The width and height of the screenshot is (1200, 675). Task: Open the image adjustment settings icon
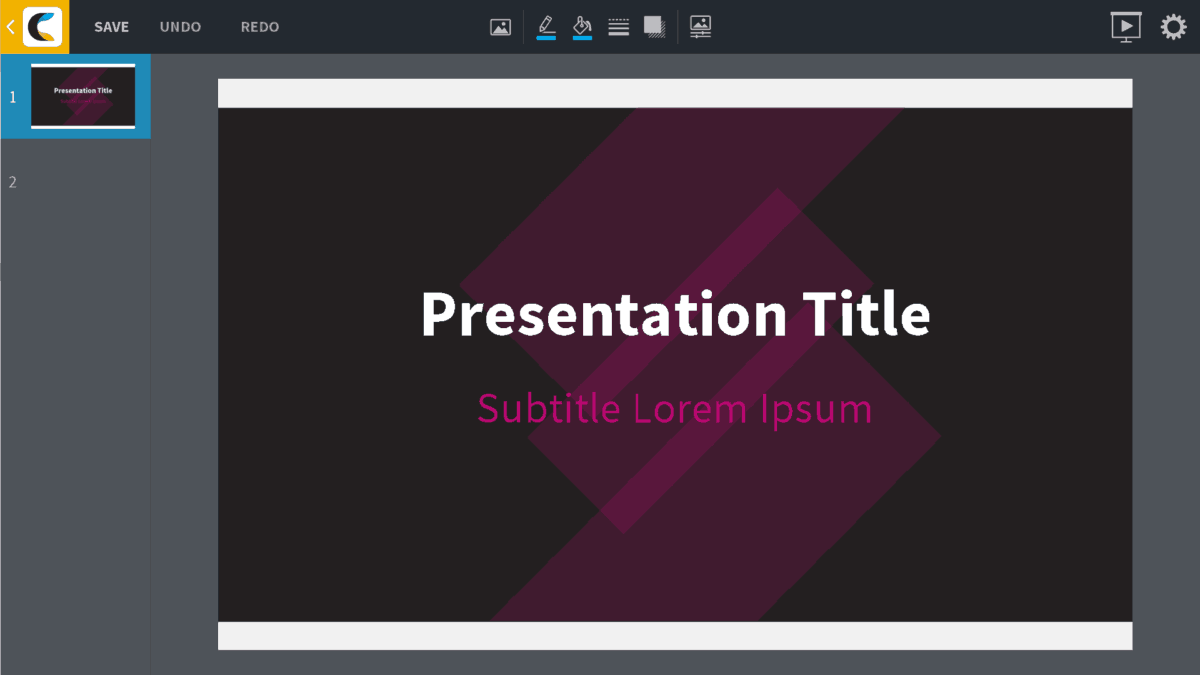[700, 27]
